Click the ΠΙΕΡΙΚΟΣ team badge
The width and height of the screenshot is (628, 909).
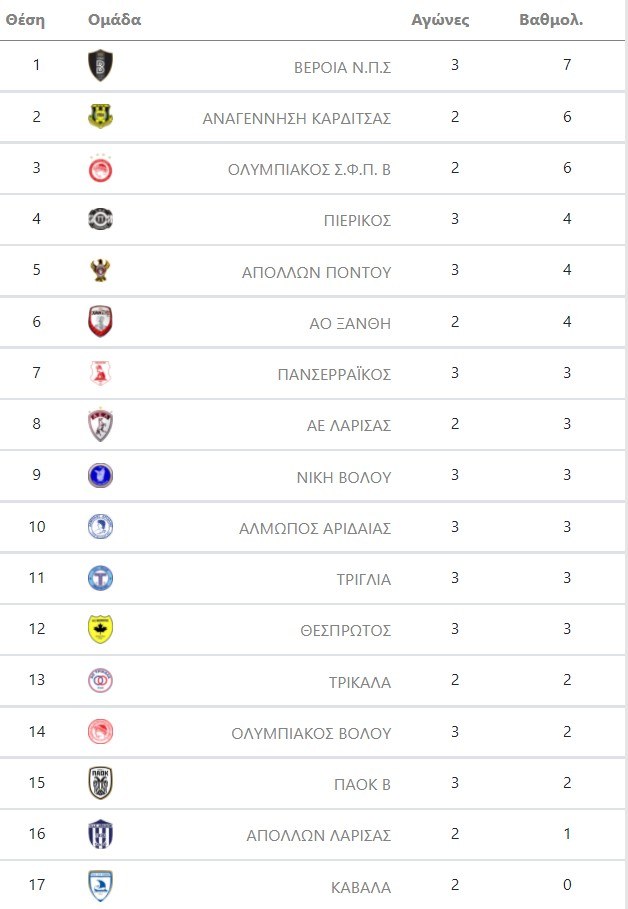coord(100,219)
